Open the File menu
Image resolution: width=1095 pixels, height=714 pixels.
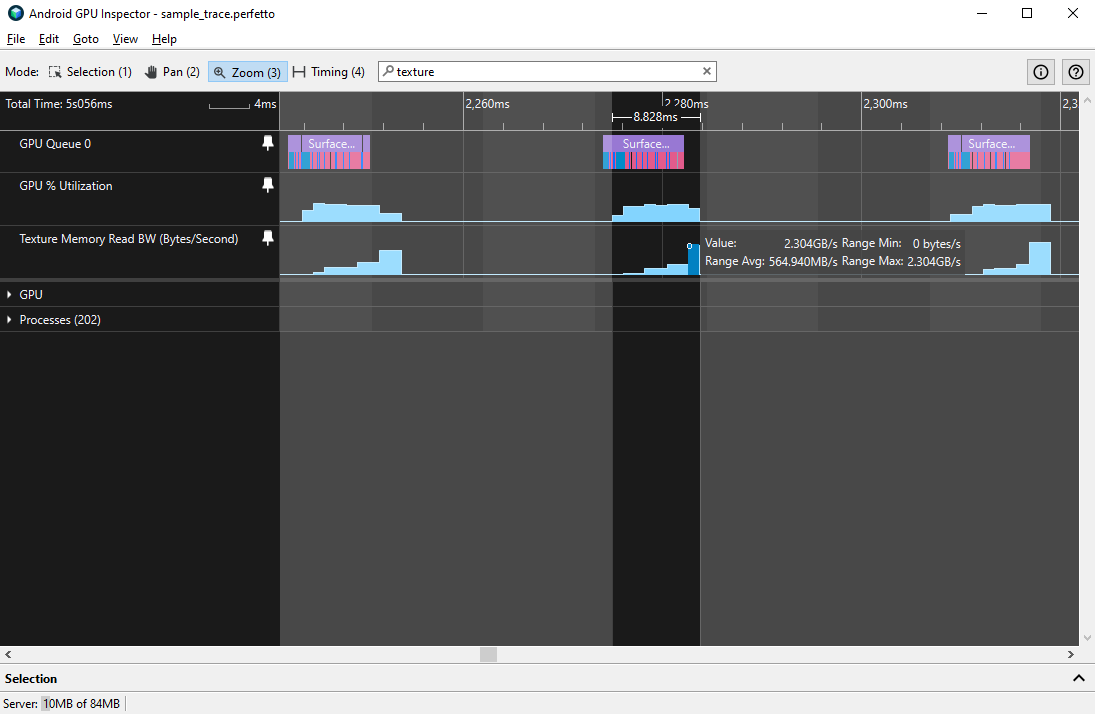click(x=16, y=39)
